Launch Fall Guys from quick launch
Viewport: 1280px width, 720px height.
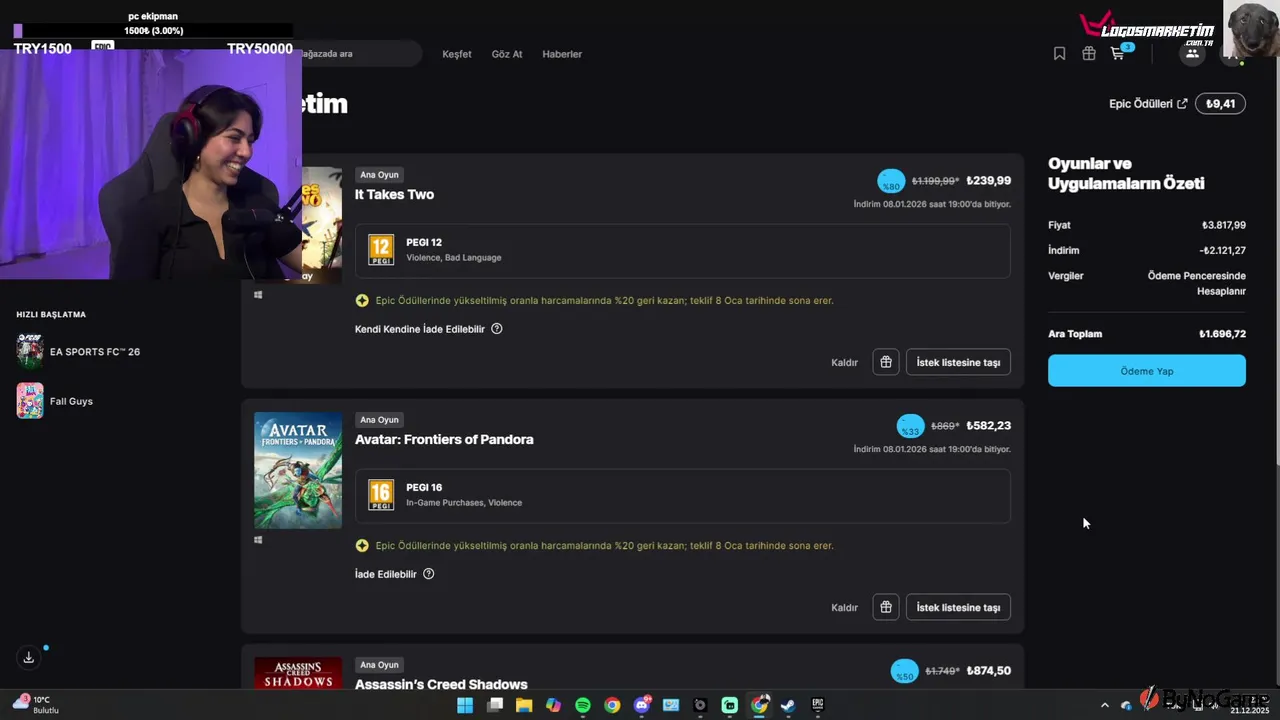(x=55, y=401)
